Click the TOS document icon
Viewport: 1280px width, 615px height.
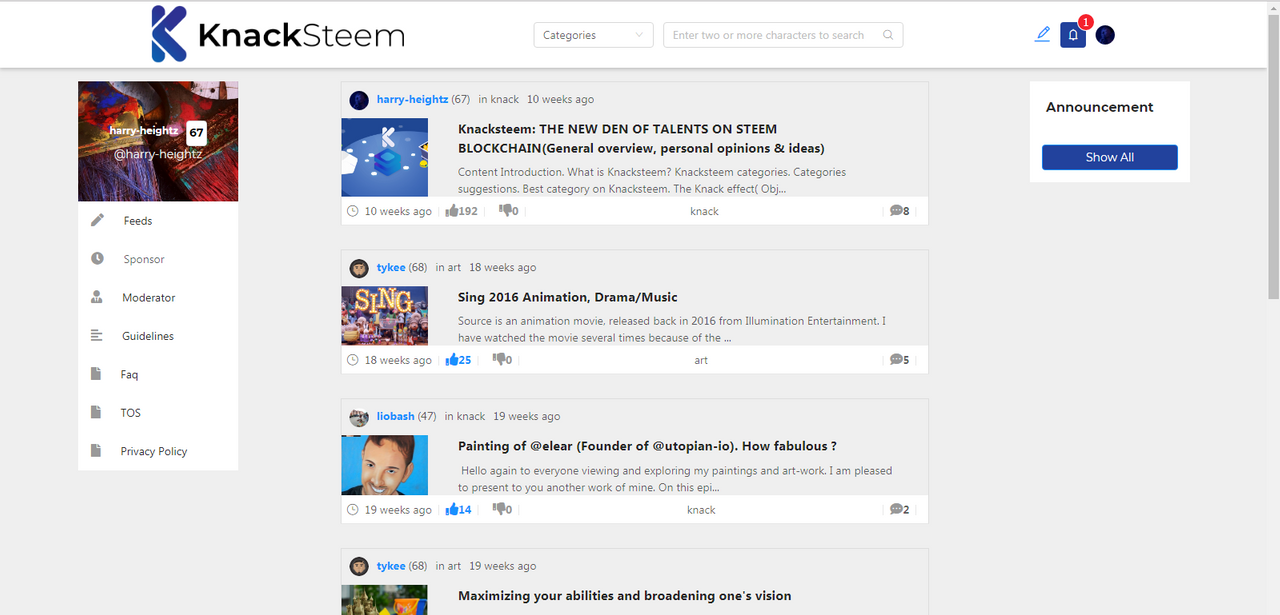(x=97, y=412)
